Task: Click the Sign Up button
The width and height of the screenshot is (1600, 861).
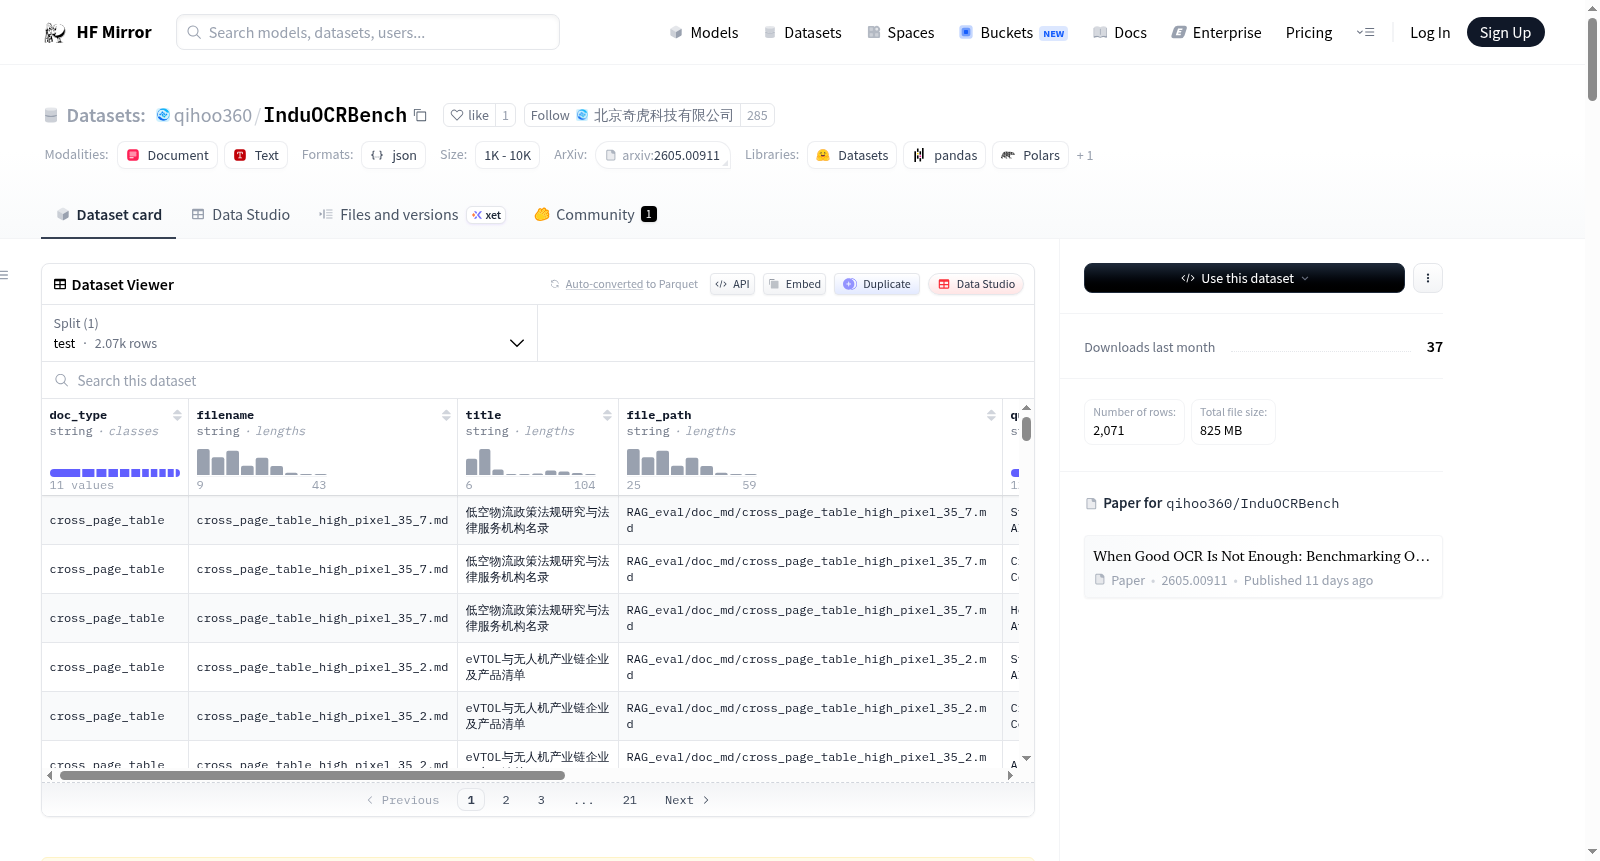Action: tap(1505, 33)
